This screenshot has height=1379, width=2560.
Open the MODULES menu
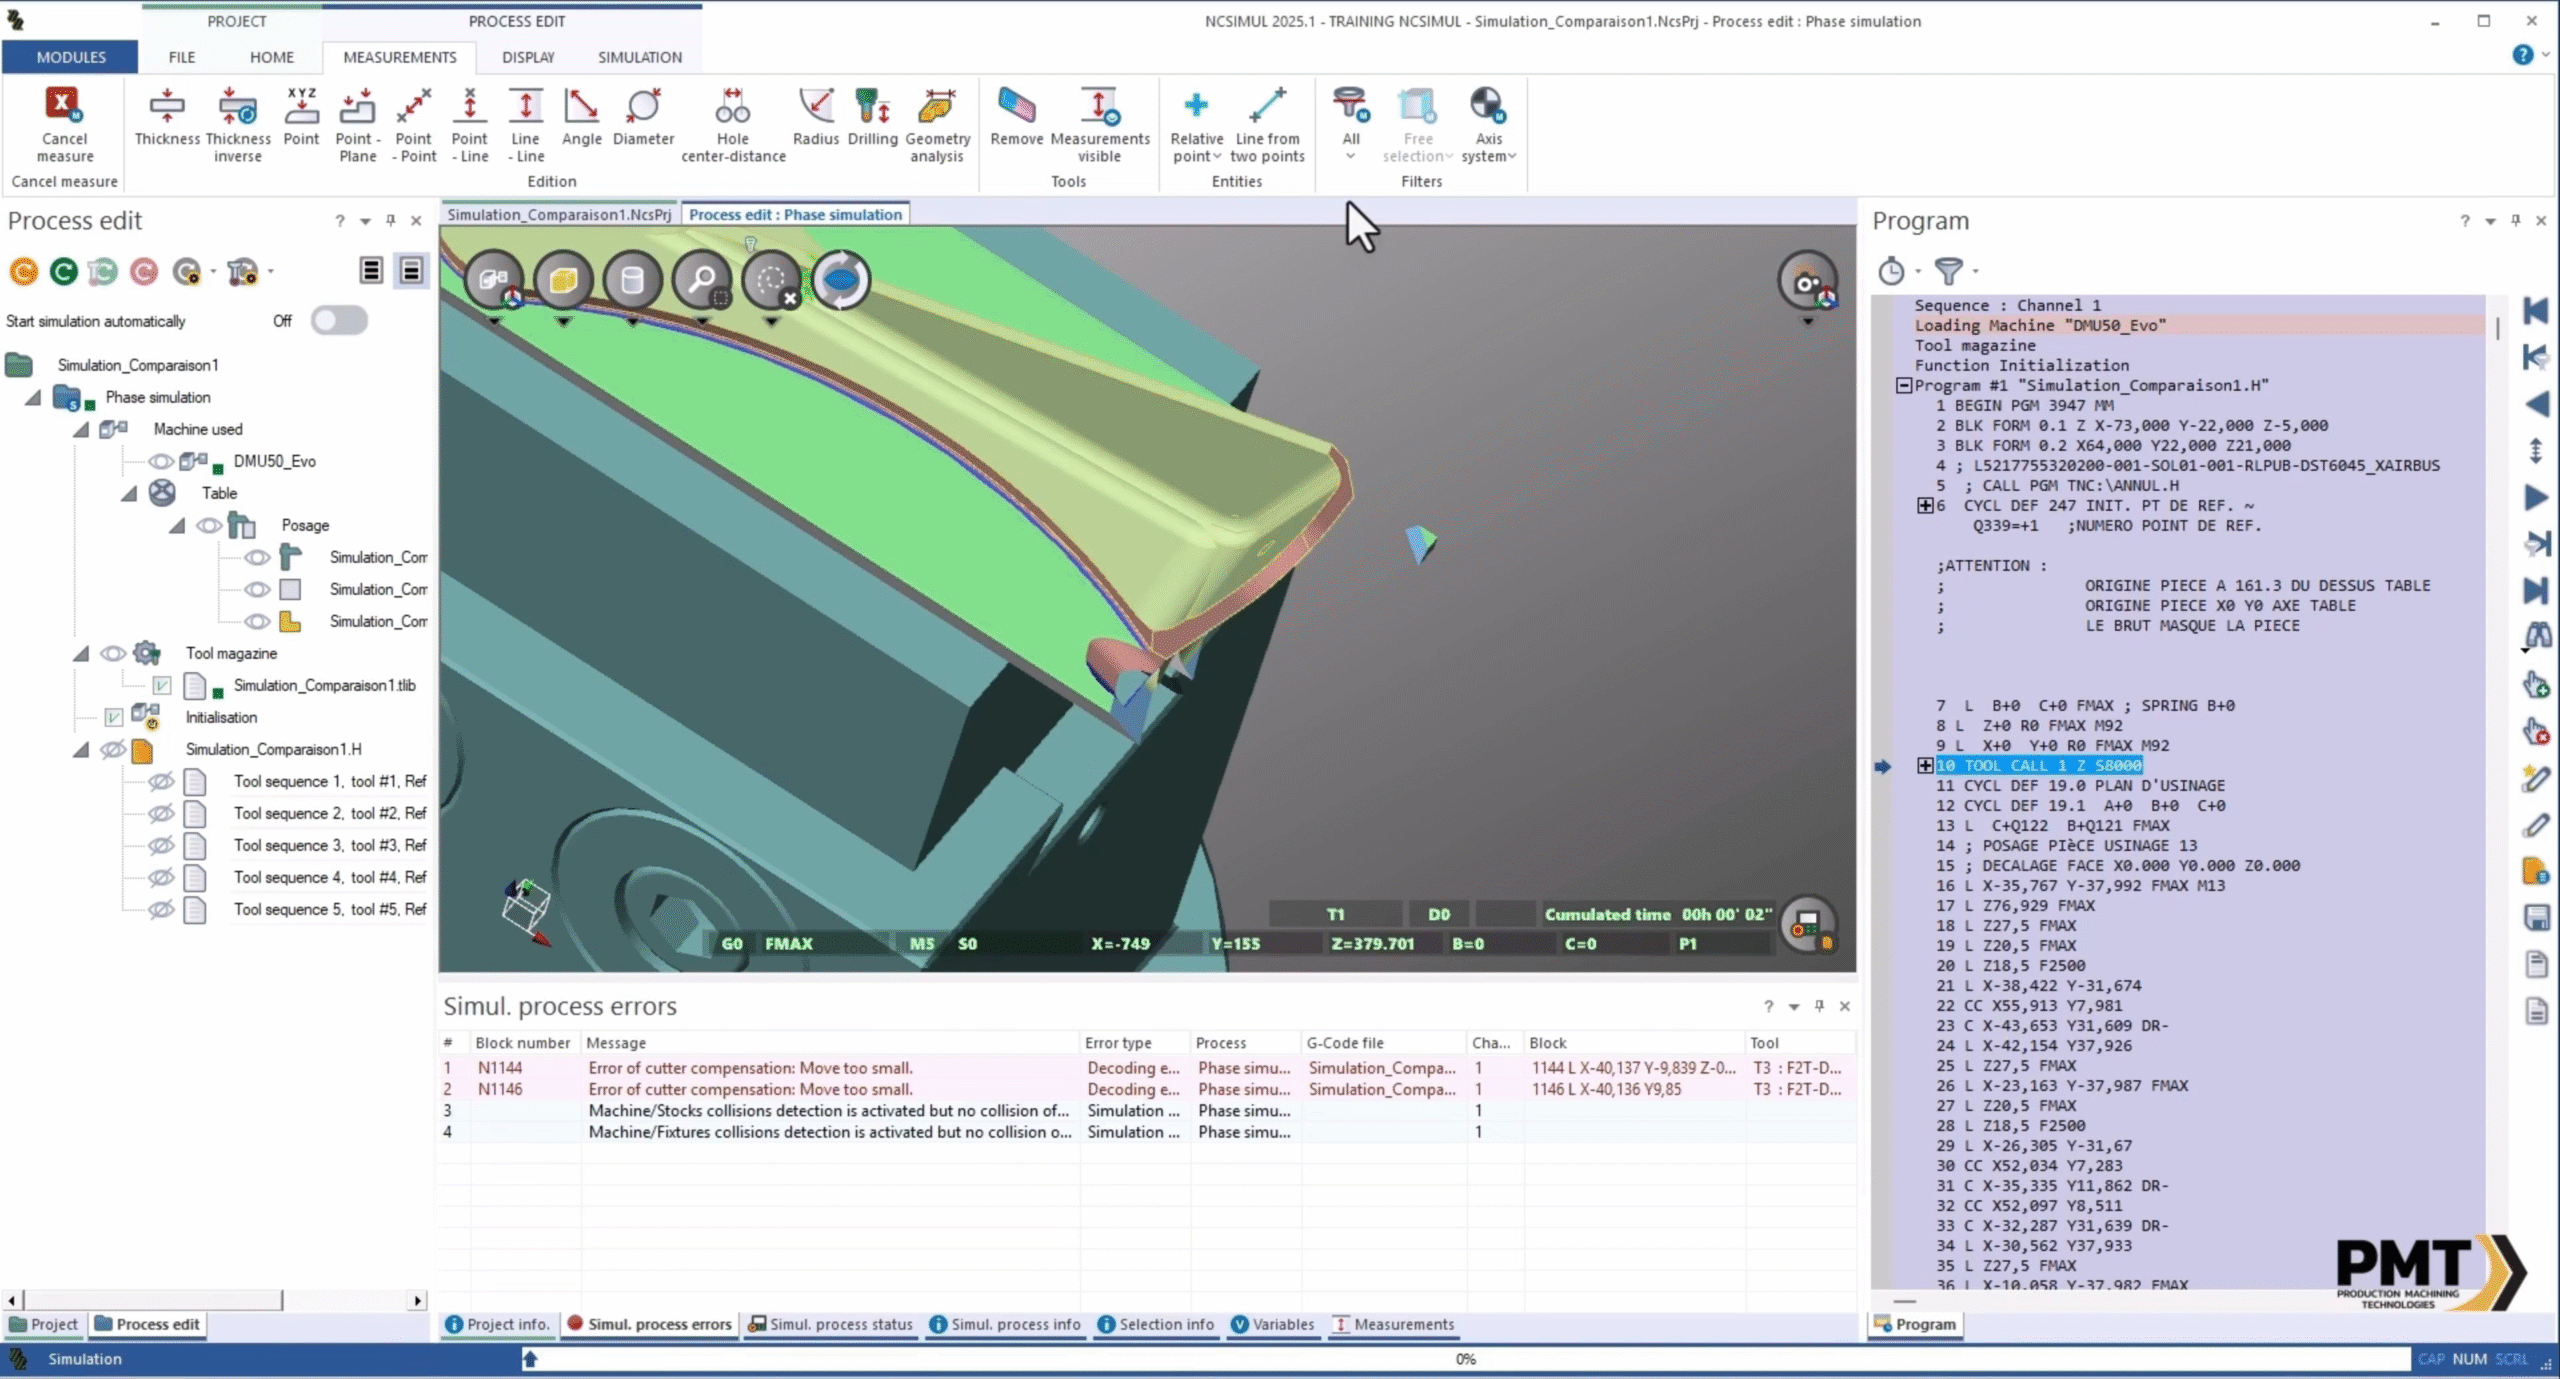[x=70, y=57]
